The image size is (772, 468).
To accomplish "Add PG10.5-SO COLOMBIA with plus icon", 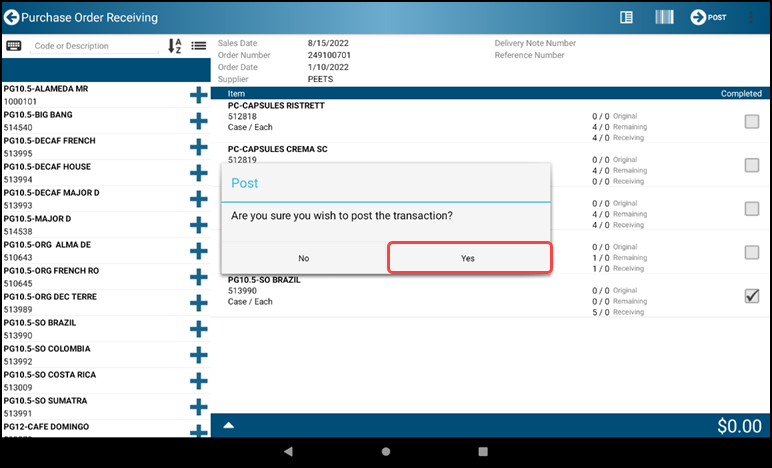I will (x=199, y=355).
